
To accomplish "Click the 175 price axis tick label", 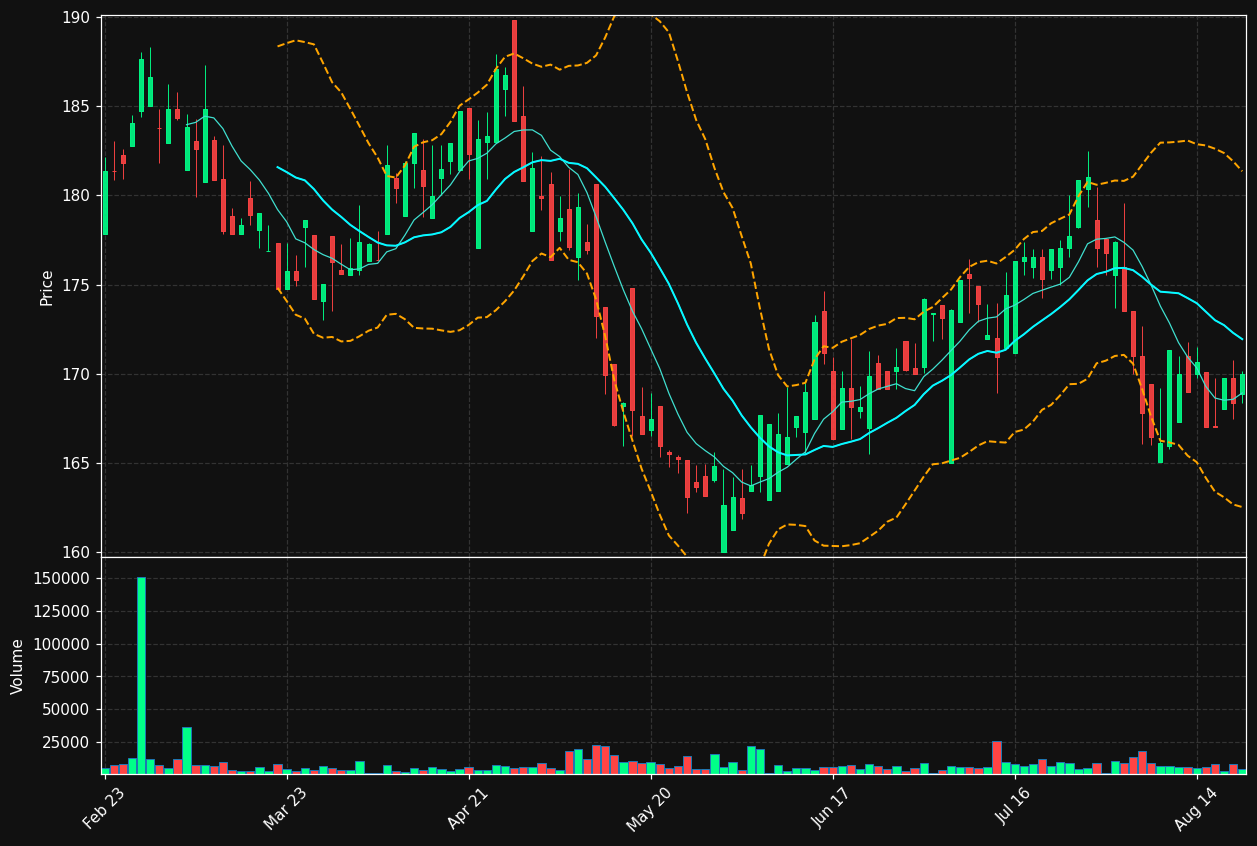I will 75,285.
